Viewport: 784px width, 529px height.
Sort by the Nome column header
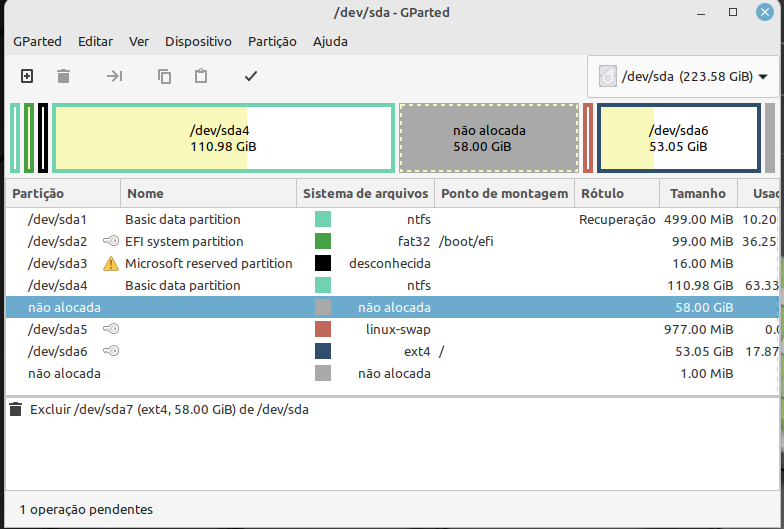pyautogui.click(x=208, y=194)
